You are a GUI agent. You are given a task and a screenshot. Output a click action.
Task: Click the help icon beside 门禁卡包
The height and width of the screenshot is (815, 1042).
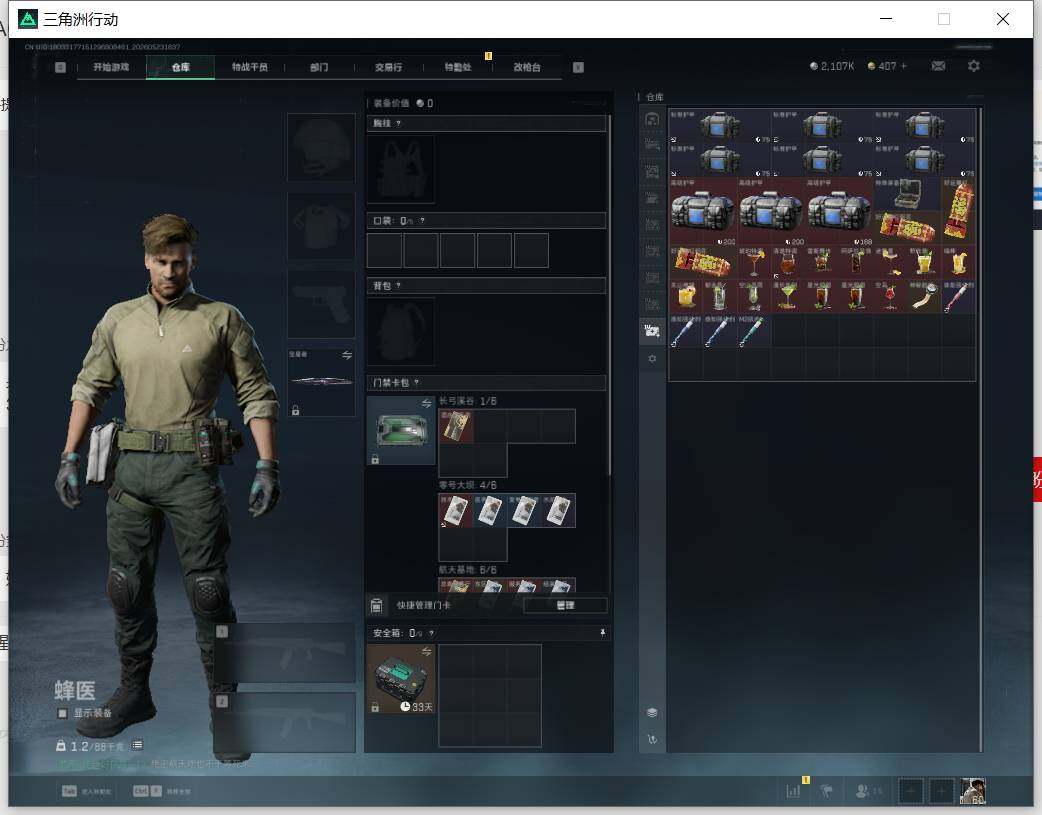[417, 382]
